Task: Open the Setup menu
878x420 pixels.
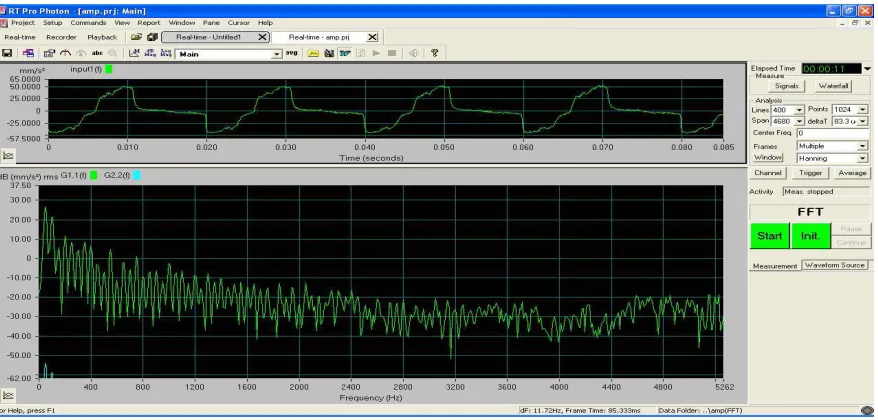Action: point(53,23)
